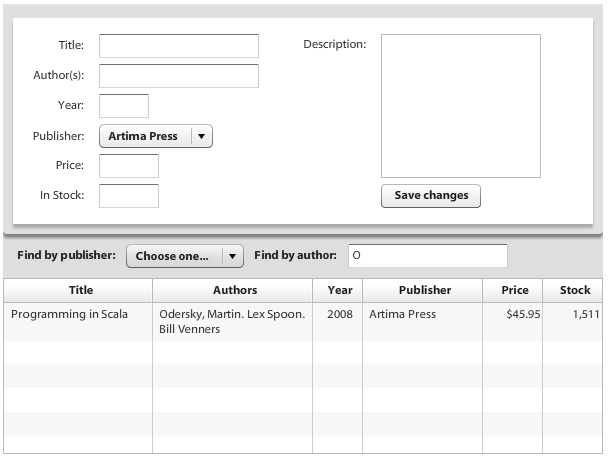This screenshot has width=611, height=463.
Task: Click the arrow on the Publisher dropdown
Action: [201, 136]
